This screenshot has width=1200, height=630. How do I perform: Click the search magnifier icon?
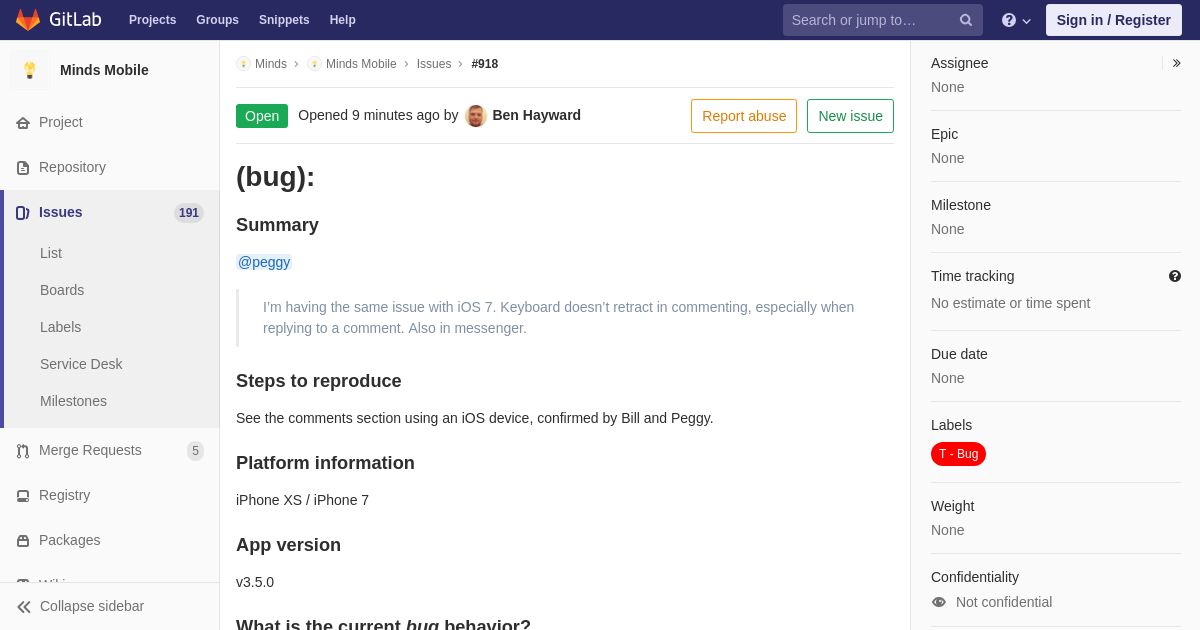pyautogui.click(x=966, y=20)
